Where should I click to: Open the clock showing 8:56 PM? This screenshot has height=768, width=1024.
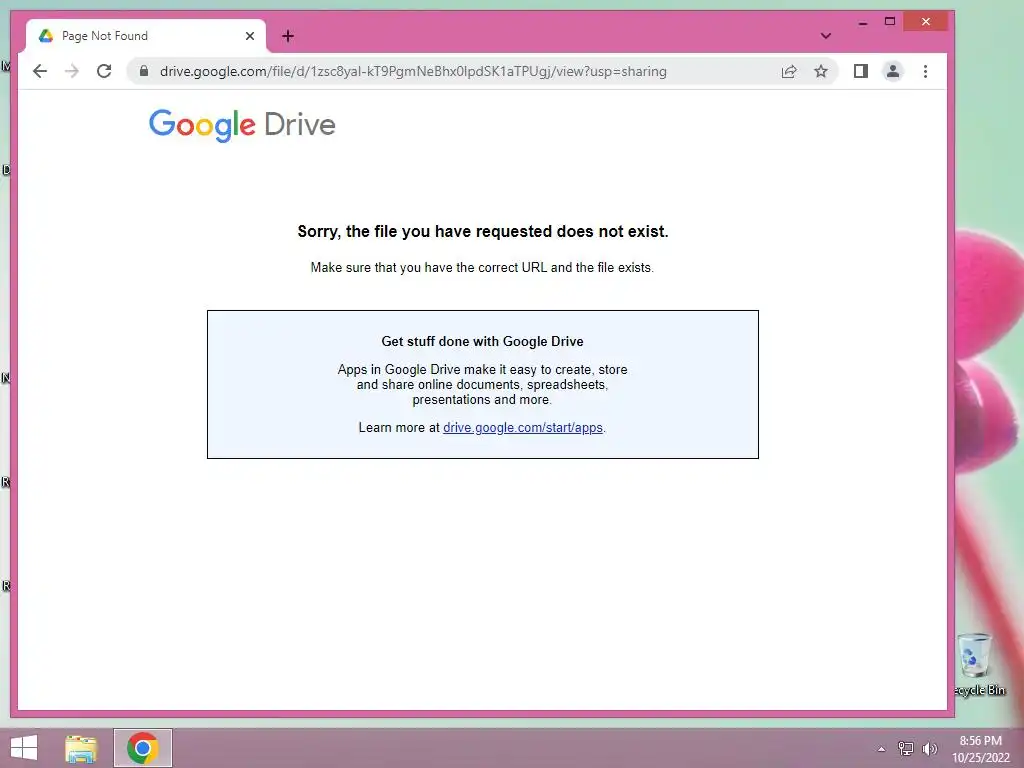pos(980,749)
